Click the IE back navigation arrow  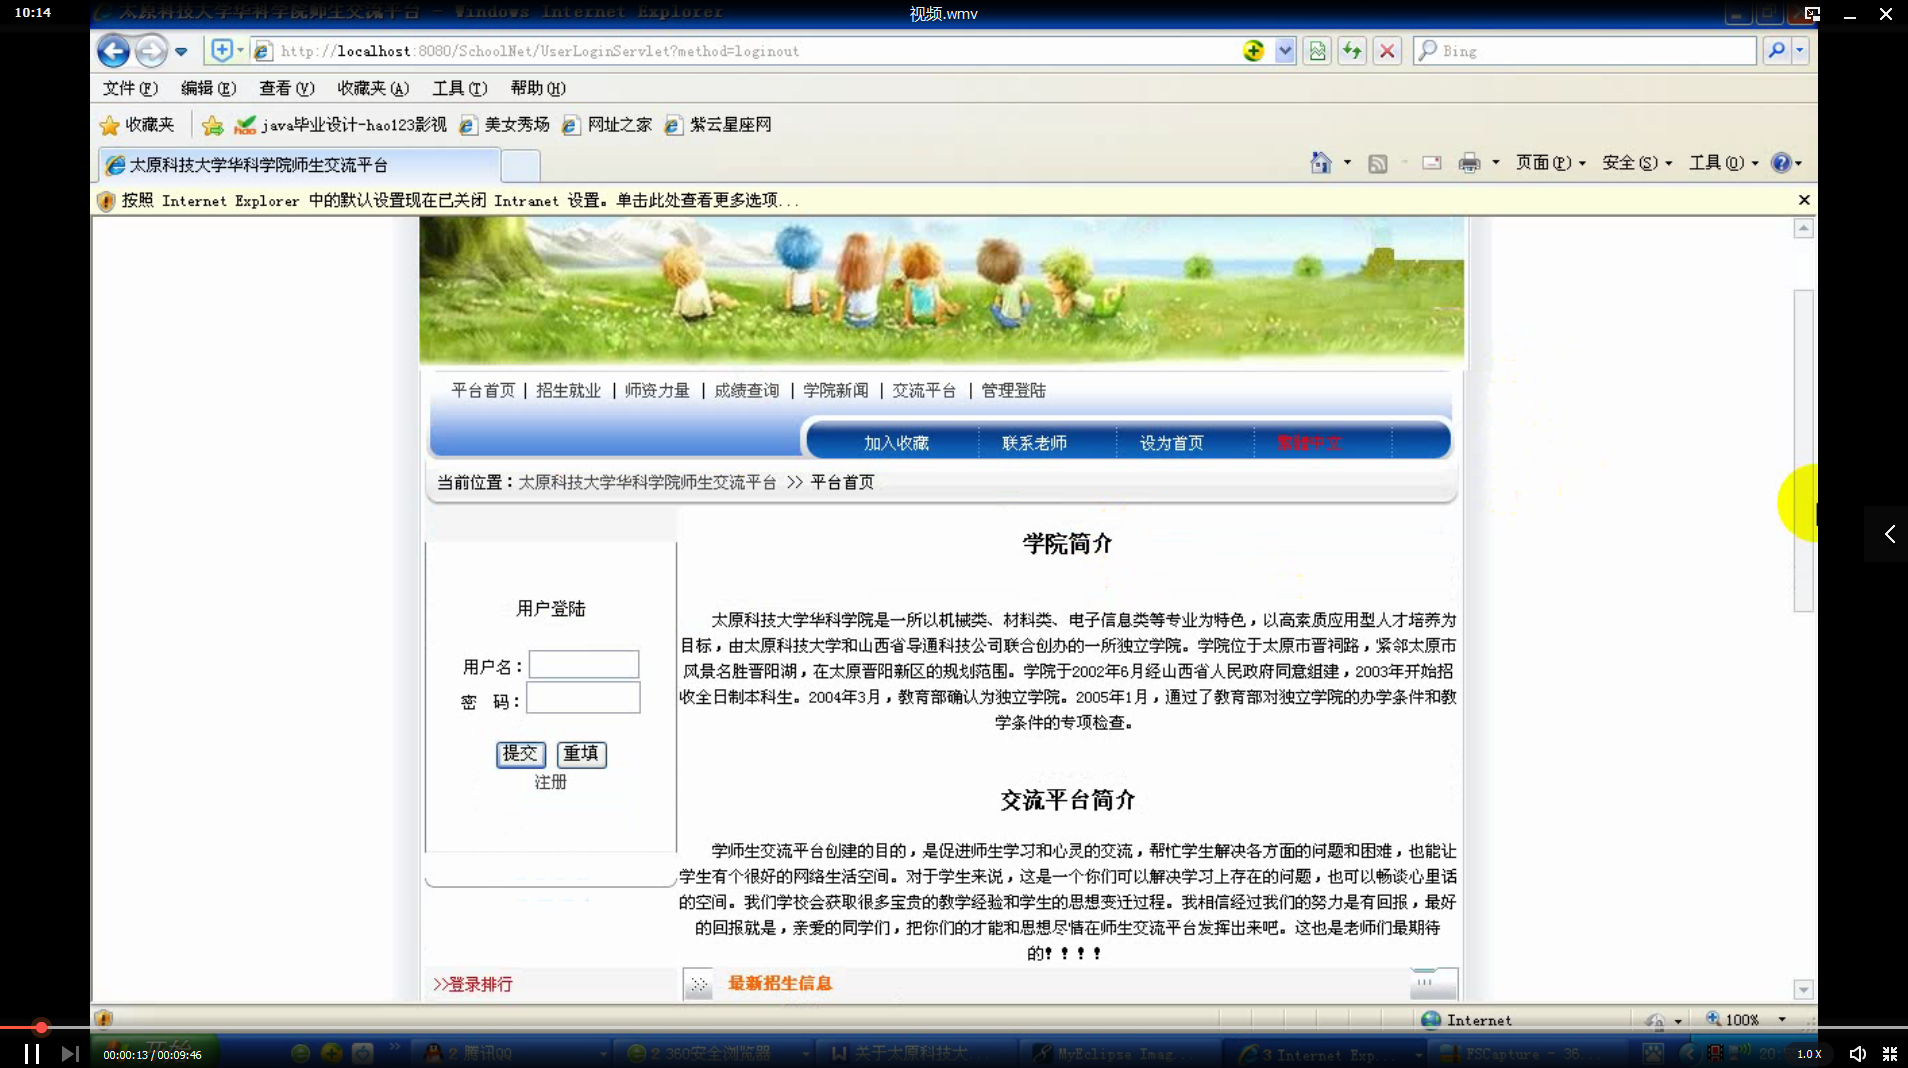113,51
